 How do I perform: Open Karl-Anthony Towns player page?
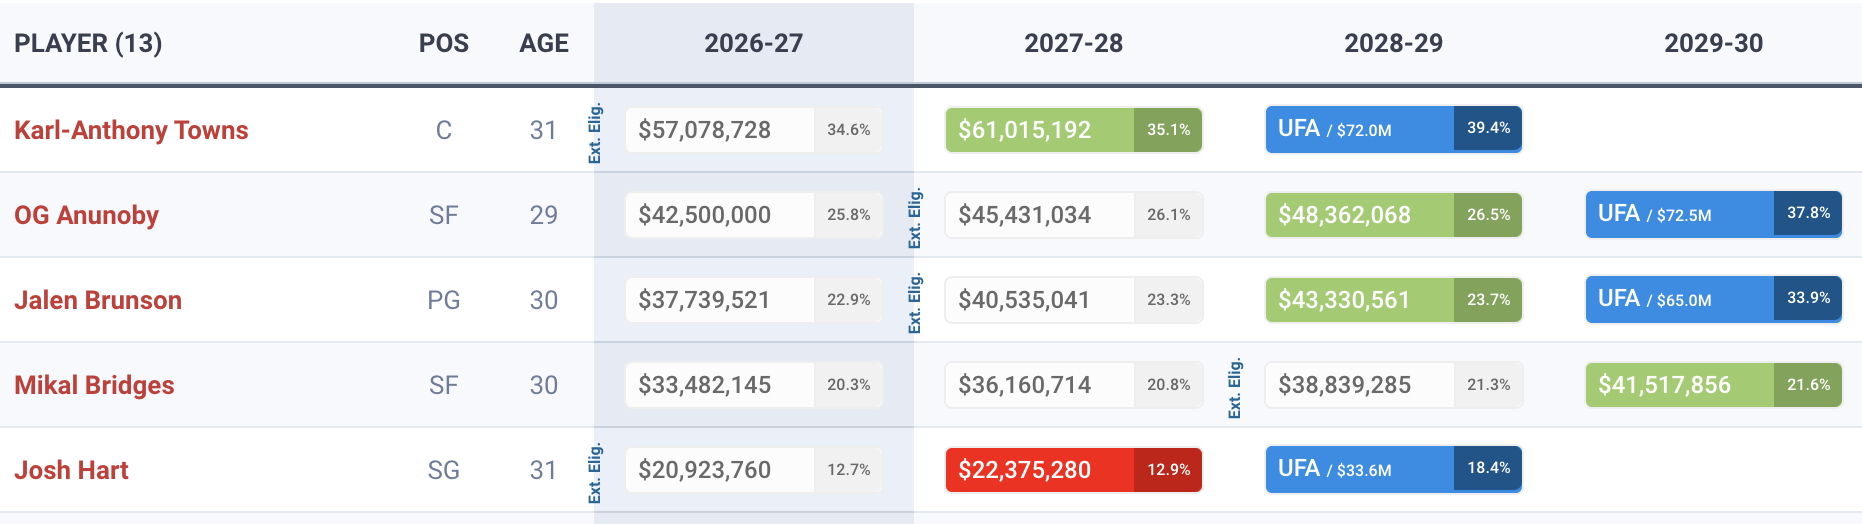point(131,130)
